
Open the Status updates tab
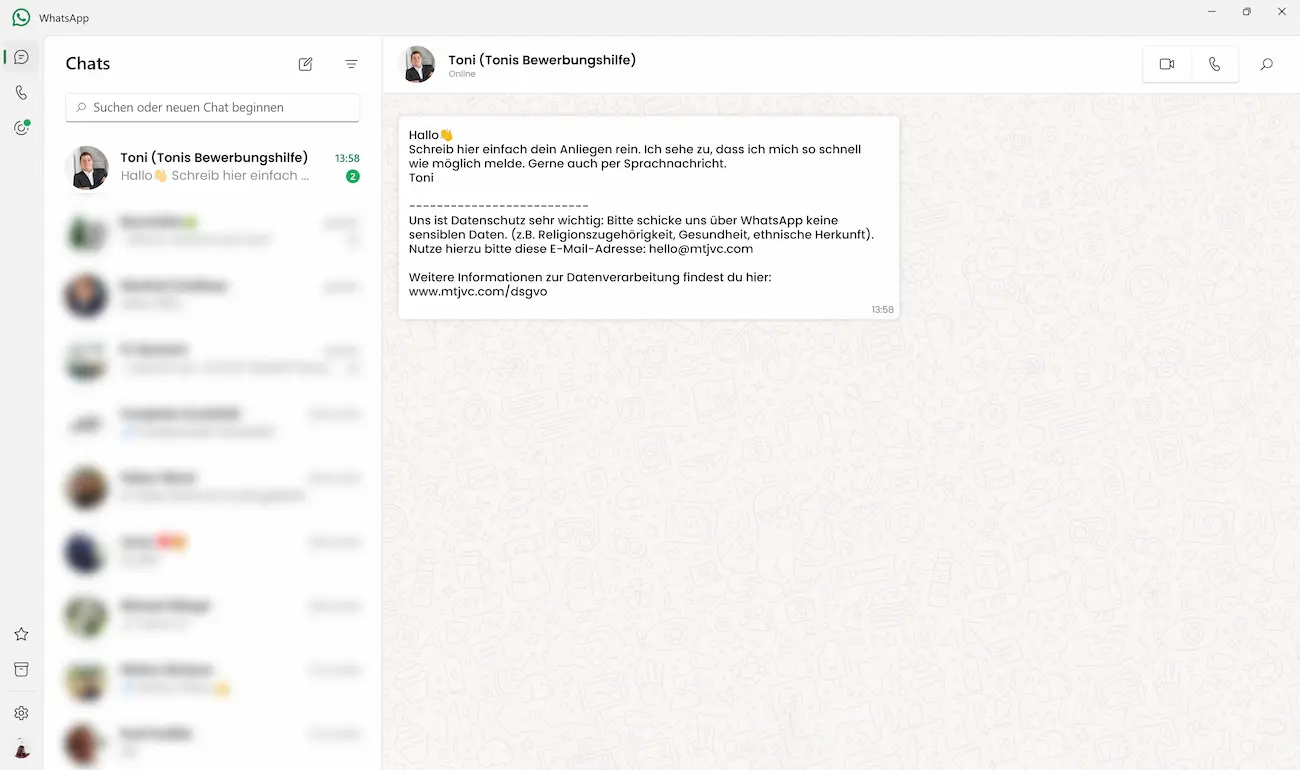(x=21, y=128)
